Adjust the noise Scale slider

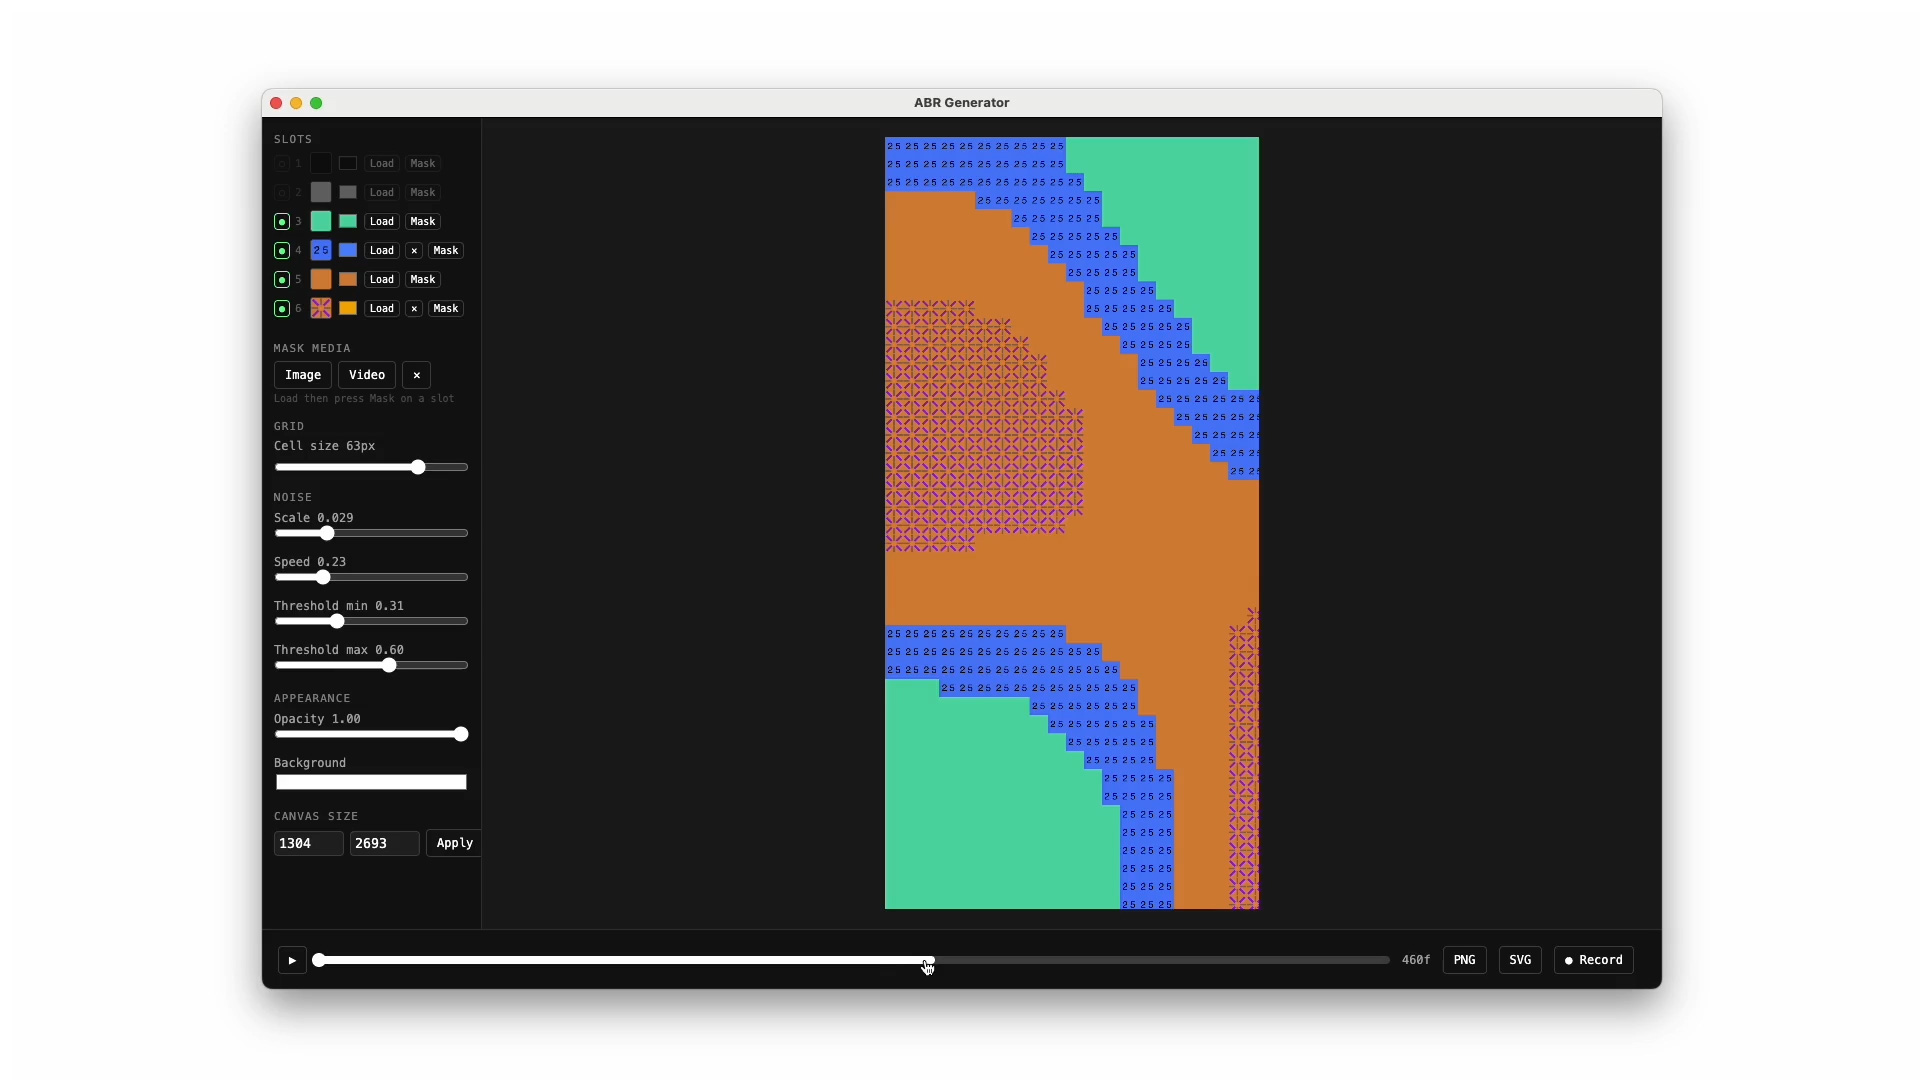371,533
